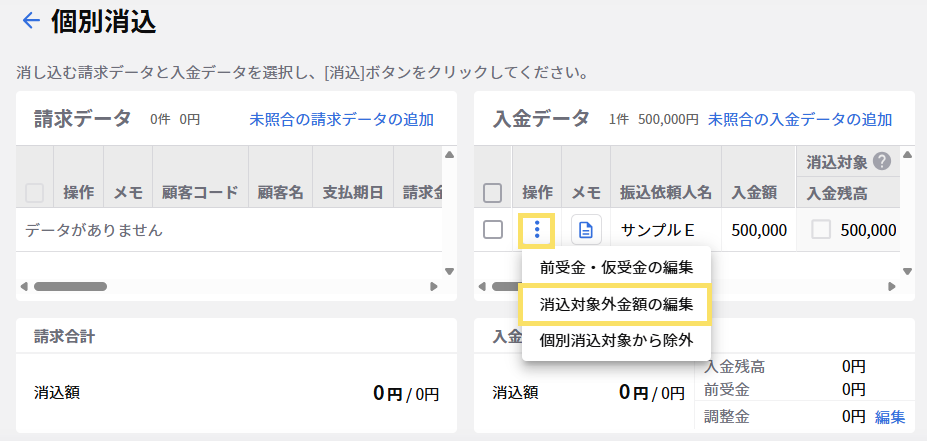Choose 個別消込対象から除外 from menu
The width and height of the screenshot is (927, 441).
pos(616,340)
